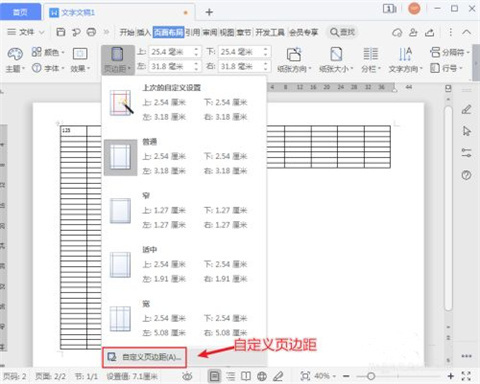Switch to the 章节 Chapter tab
This screenshot has height=384, width=480.
click(244, 32)
